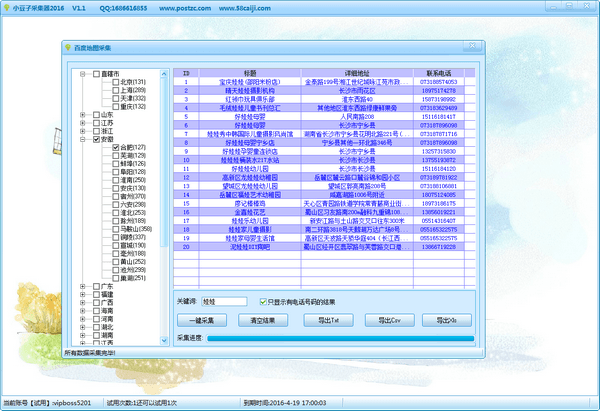The height and width of the screenshot is (411, 600).
Task: Click the 一键采集 button
Action: pos(203,320)
